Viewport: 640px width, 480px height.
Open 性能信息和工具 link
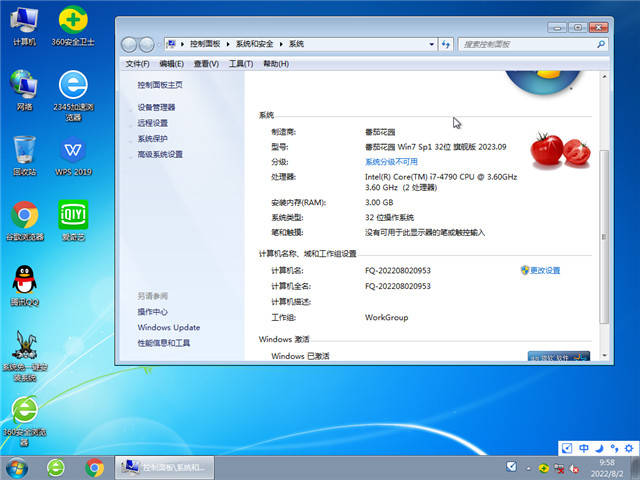pos(164,343)
